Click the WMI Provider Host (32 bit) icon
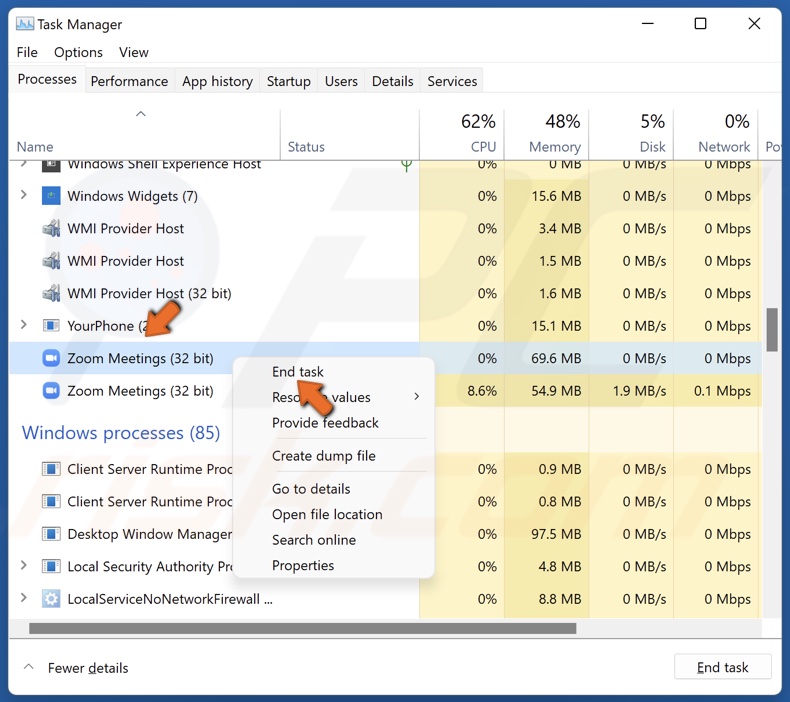The image size is (790, 702). (x=51, y=293)
